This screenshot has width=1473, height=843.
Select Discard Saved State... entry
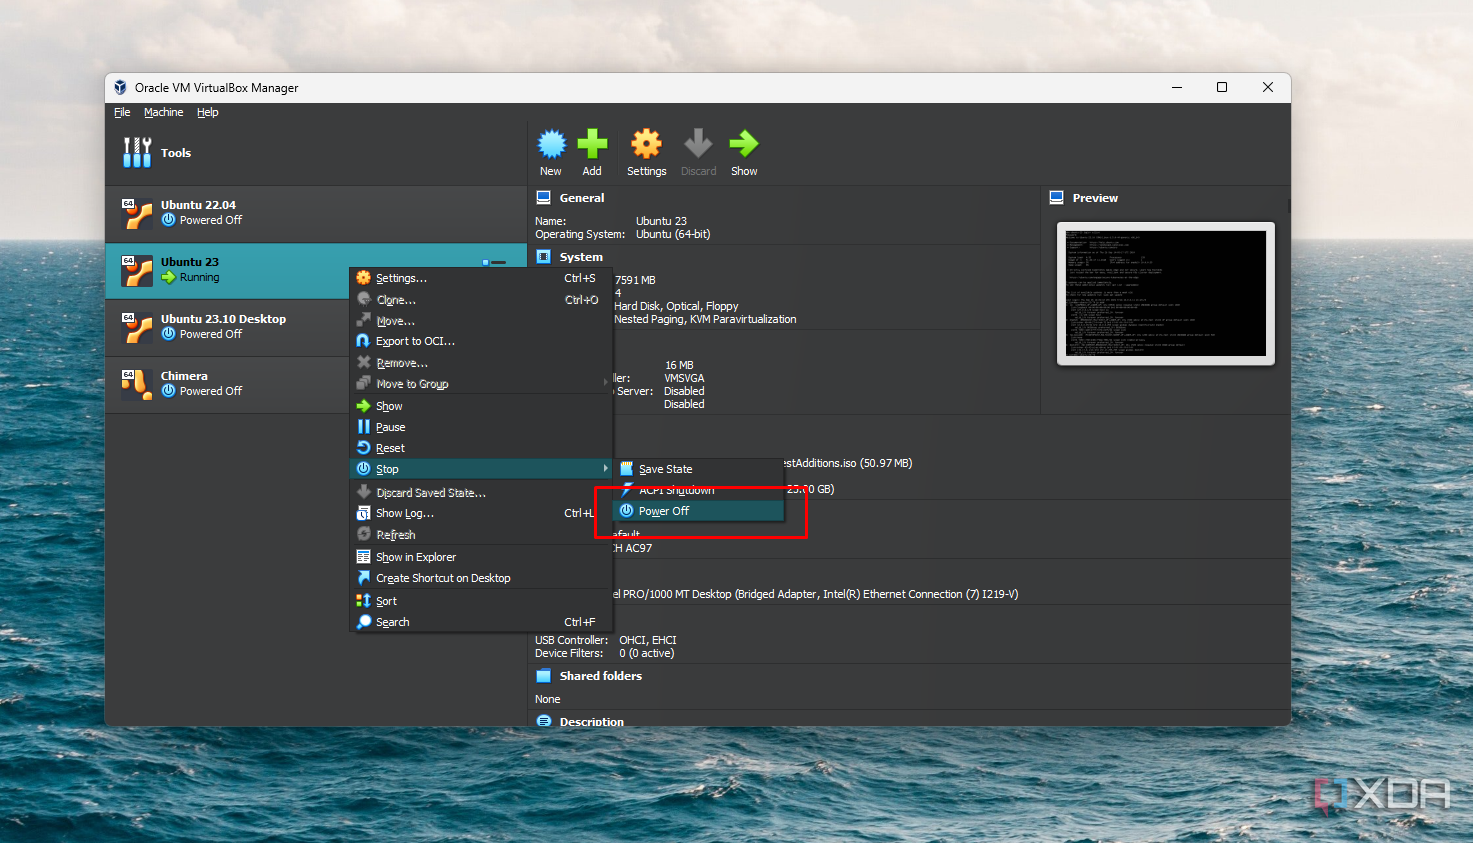tap(480, 493)
